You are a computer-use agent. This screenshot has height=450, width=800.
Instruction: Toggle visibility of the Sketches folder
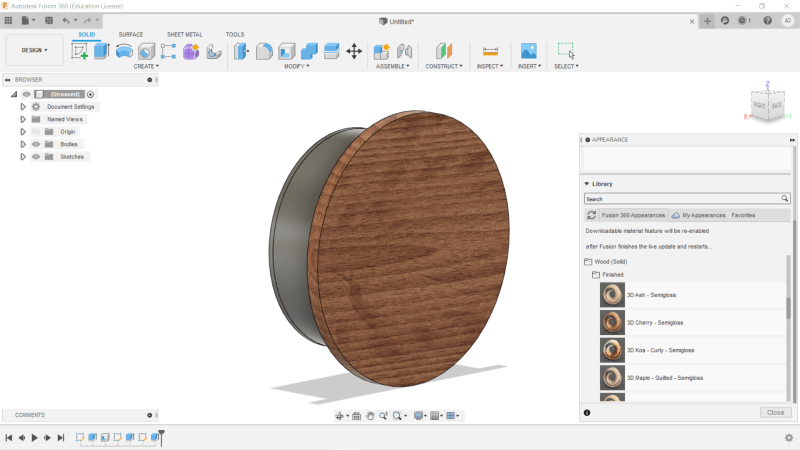pyautogui.click(x=36, y=157)
